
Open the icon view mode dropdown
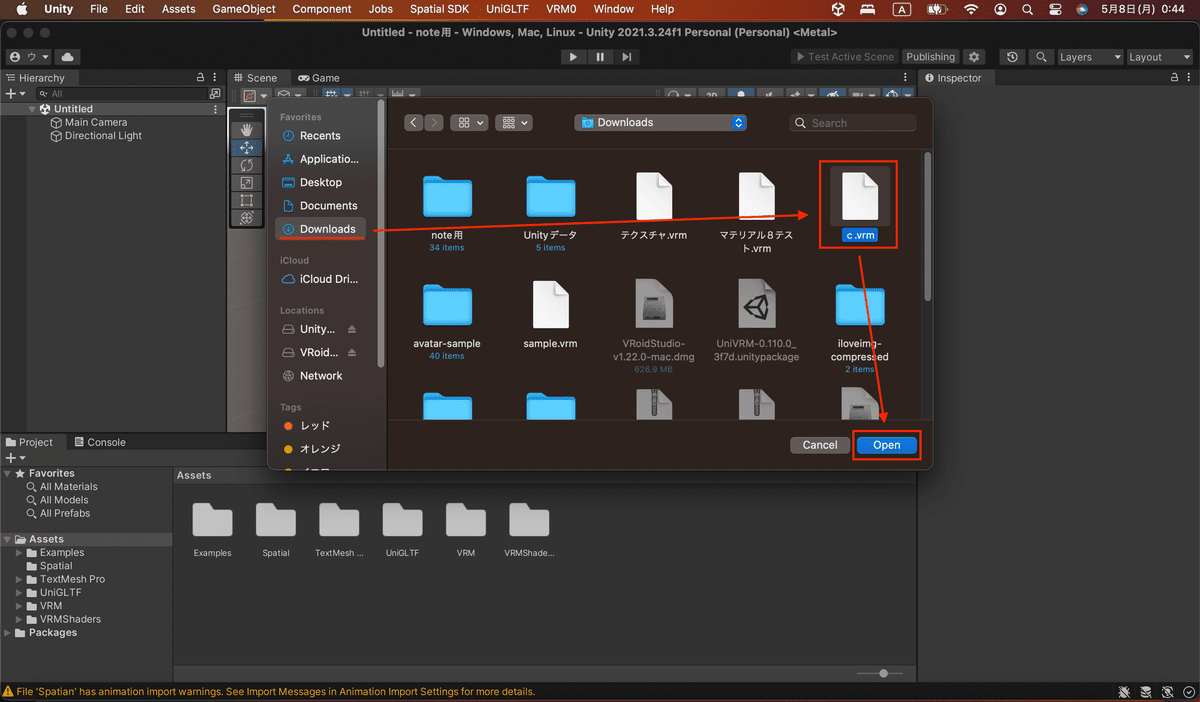[468, 122]
